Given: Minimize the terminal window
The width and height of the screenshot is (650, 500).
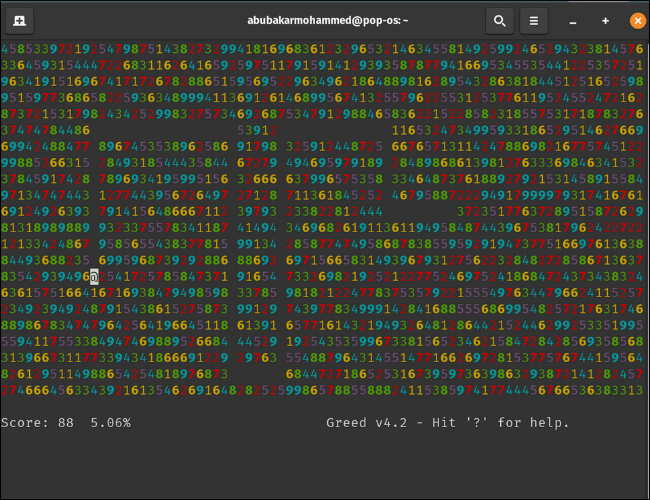Looking at the screenshot, I should click(x=573, y=20).
